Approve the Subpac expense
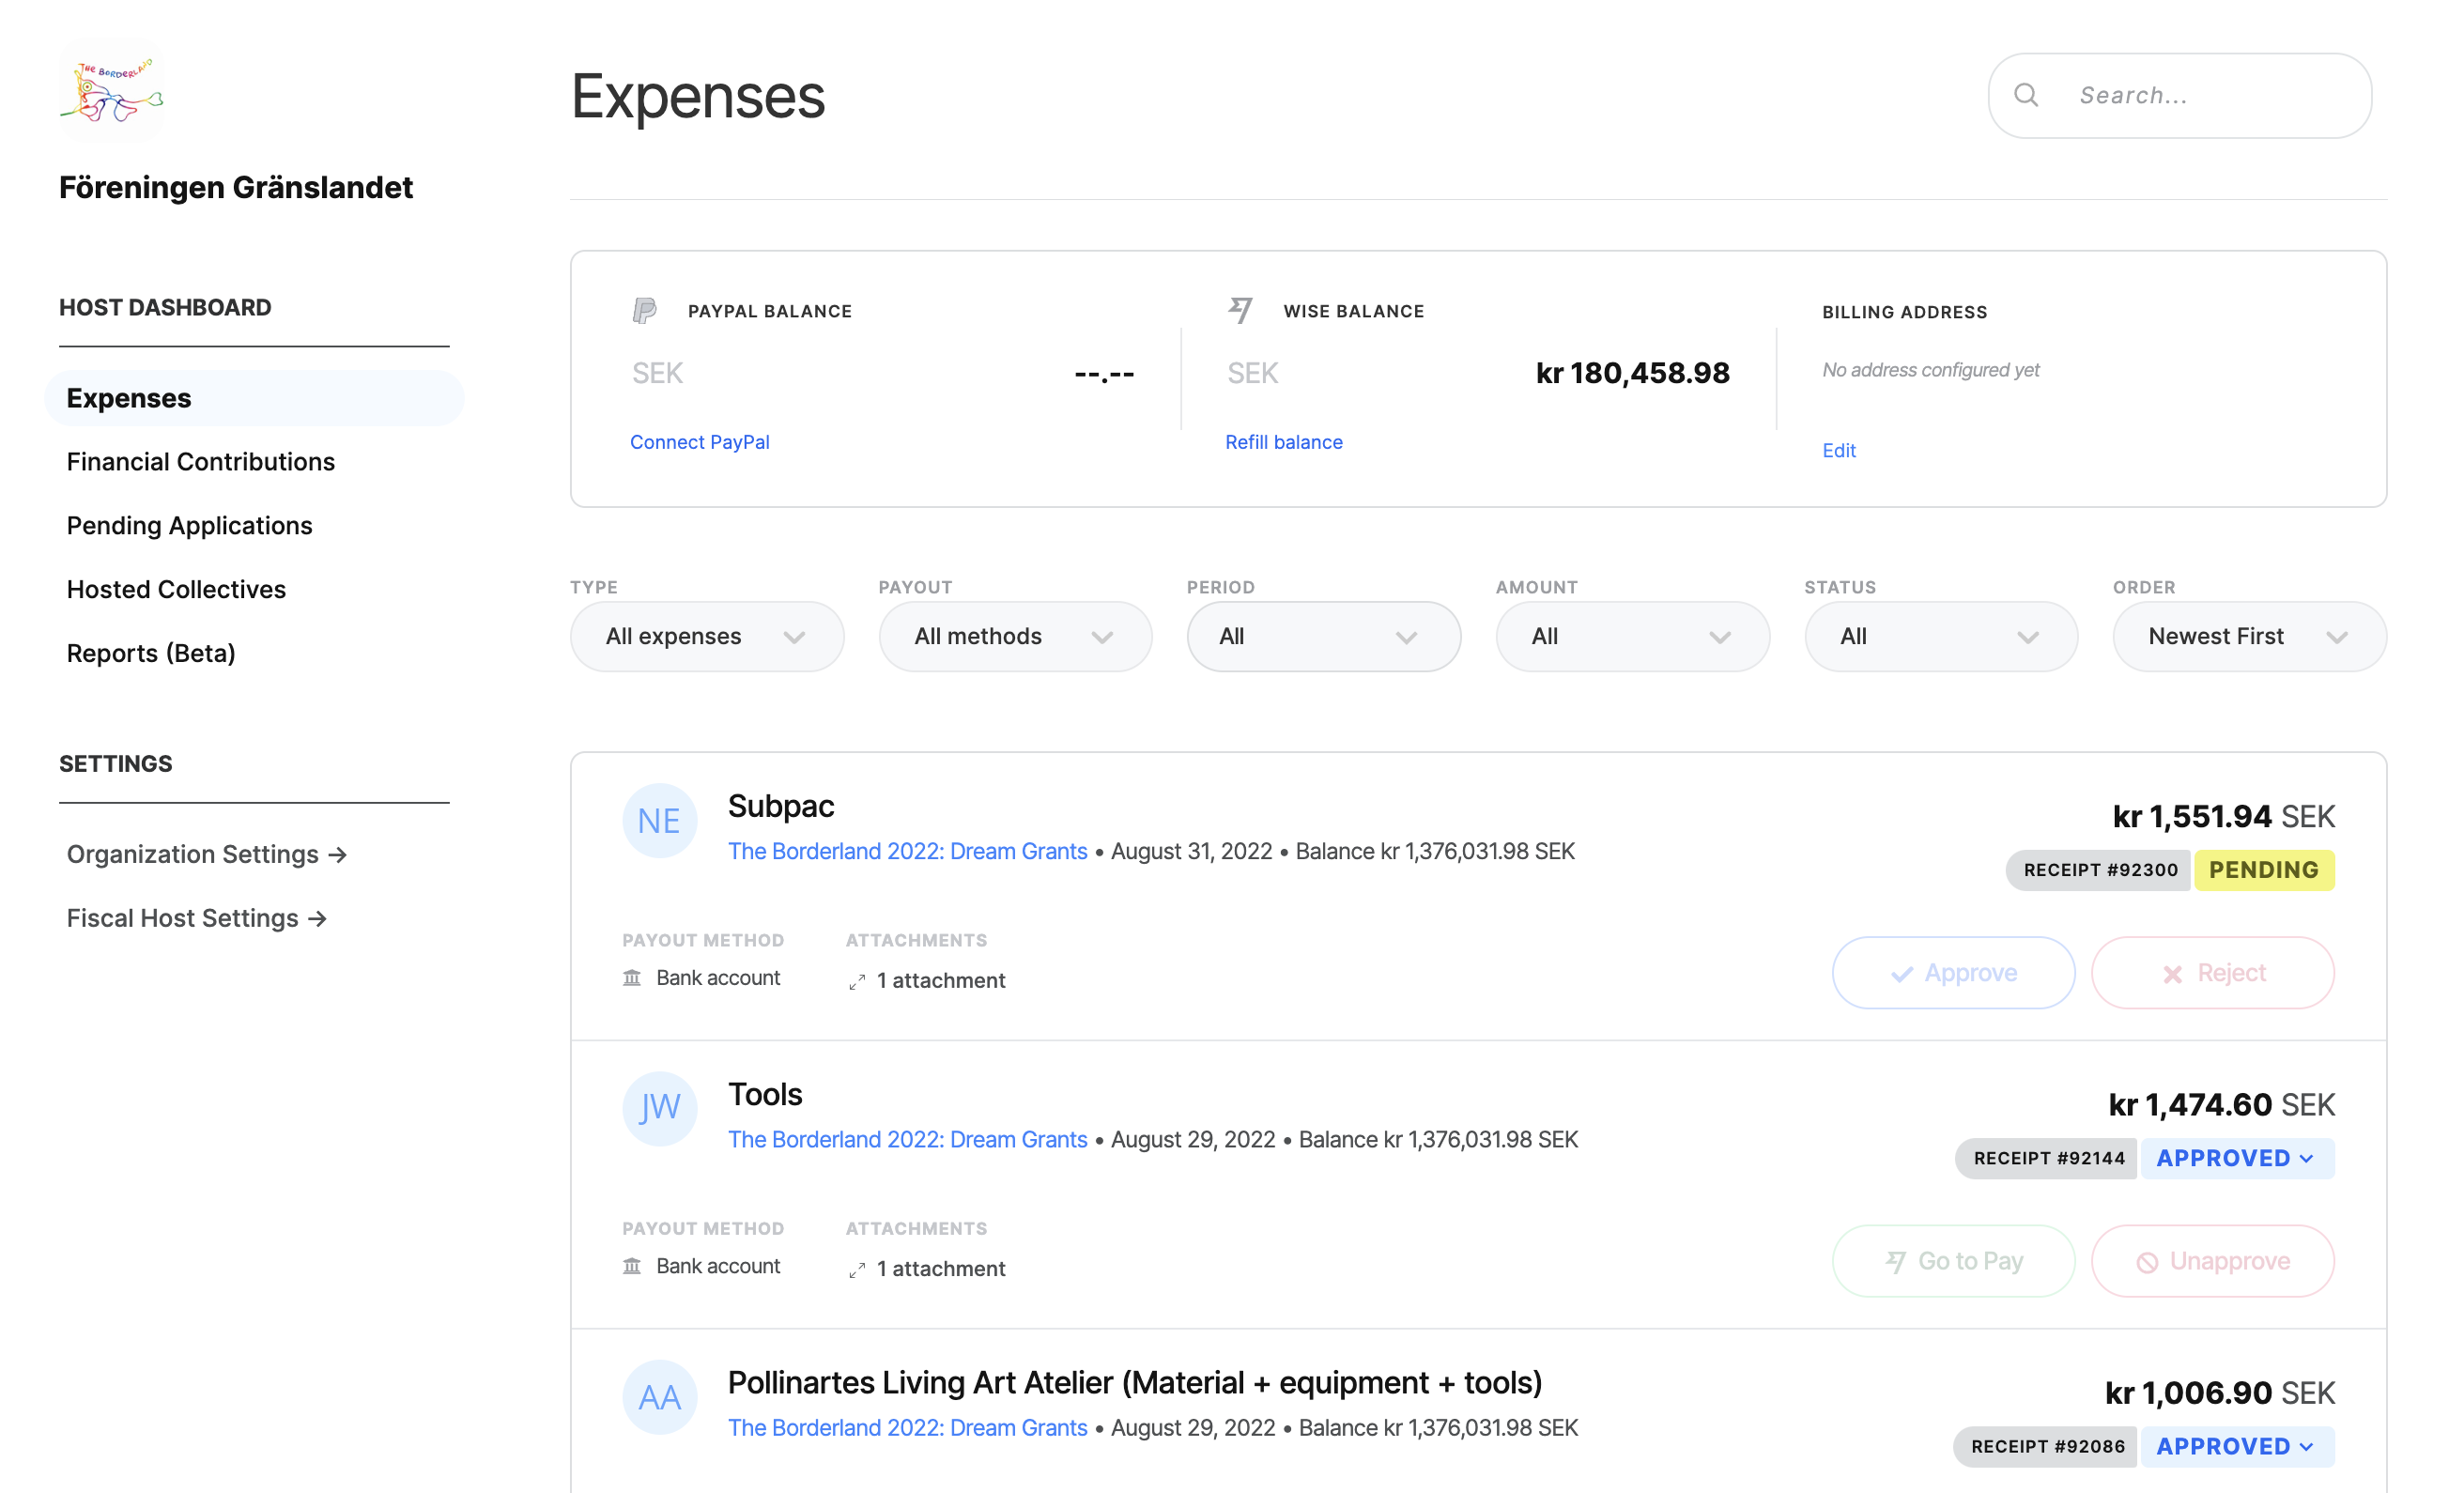 pos(1952,973)
